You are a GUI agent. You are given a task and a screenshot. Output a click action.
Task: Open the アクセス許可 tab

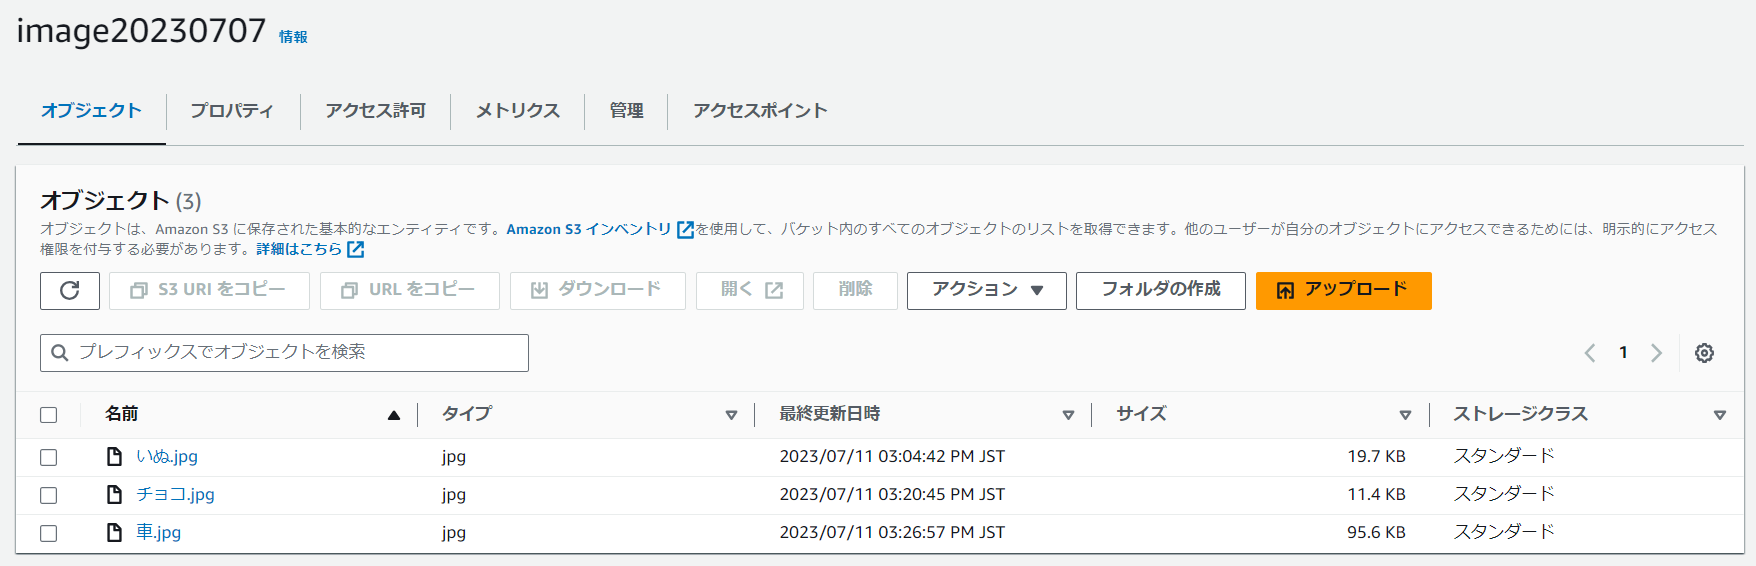(375, 111)
